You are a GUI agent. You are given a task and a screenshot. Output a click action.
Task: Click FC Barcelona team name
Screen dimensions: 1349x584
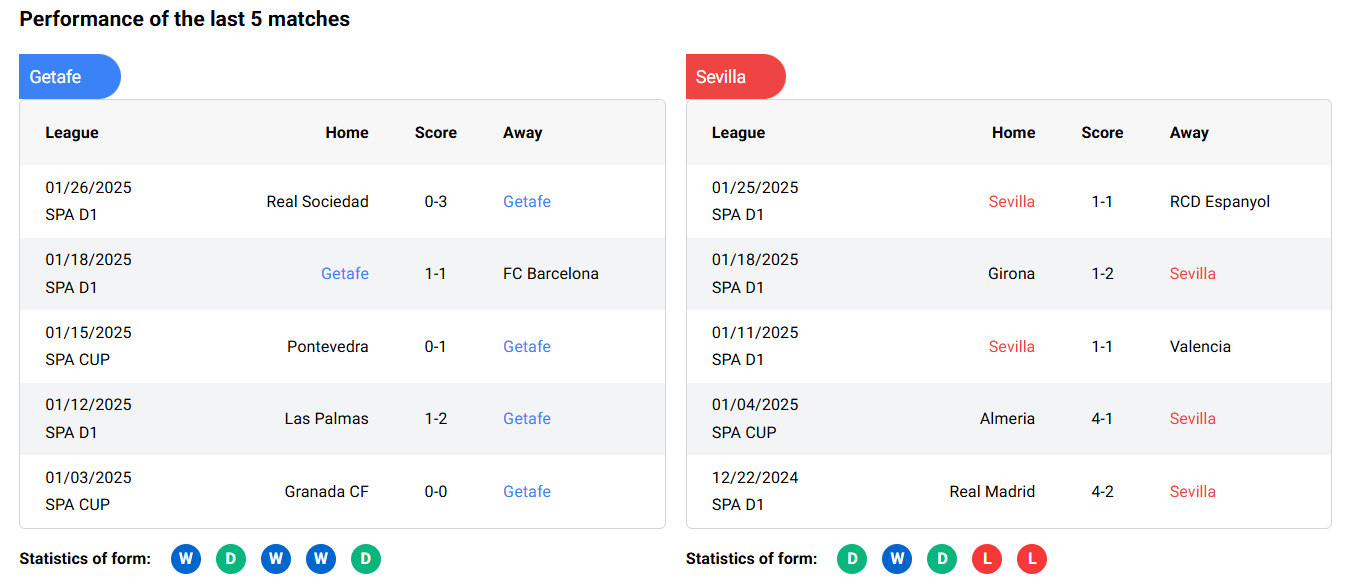[550, 274]
